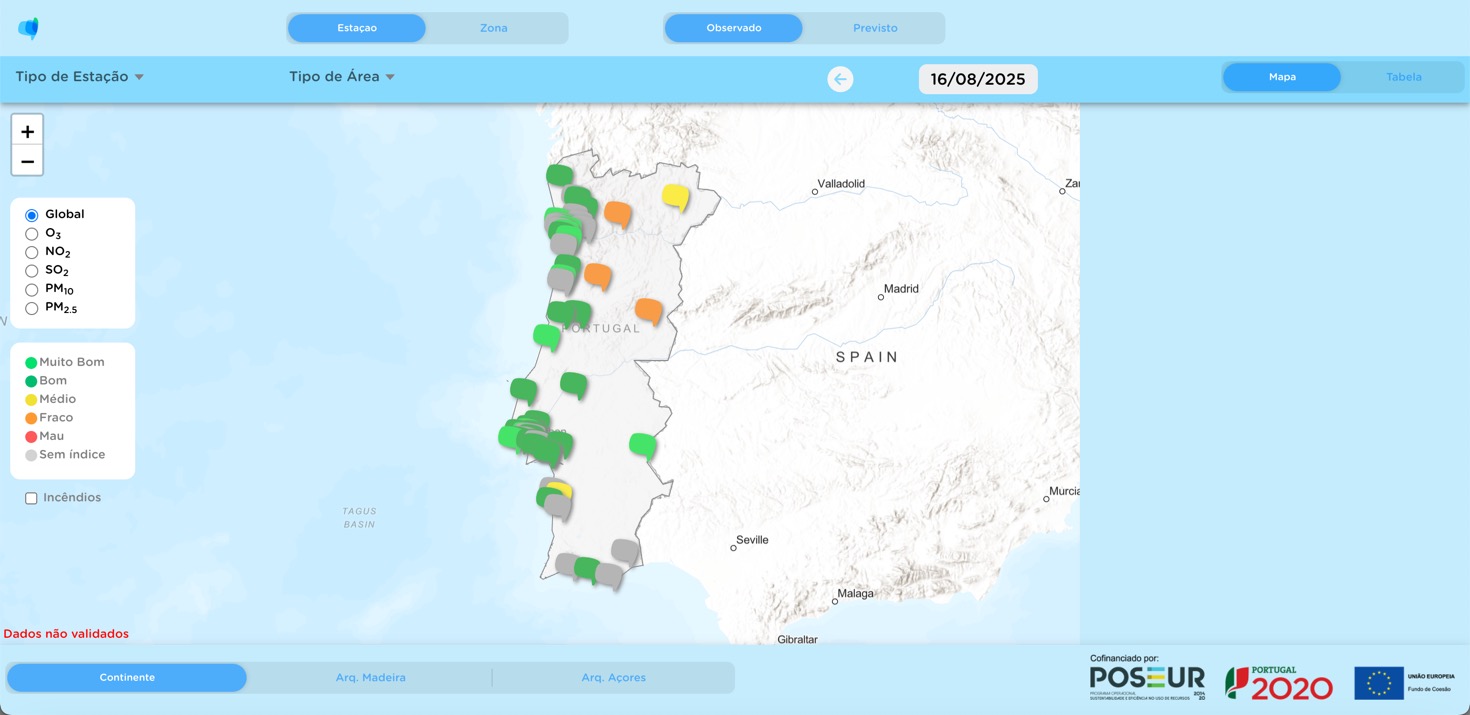Image resolution: width=1470 pixels, height=715 pixels.
Task: Click the Fraco orange legend swatch
Action: pyautogui.click(x=31, y=418)
